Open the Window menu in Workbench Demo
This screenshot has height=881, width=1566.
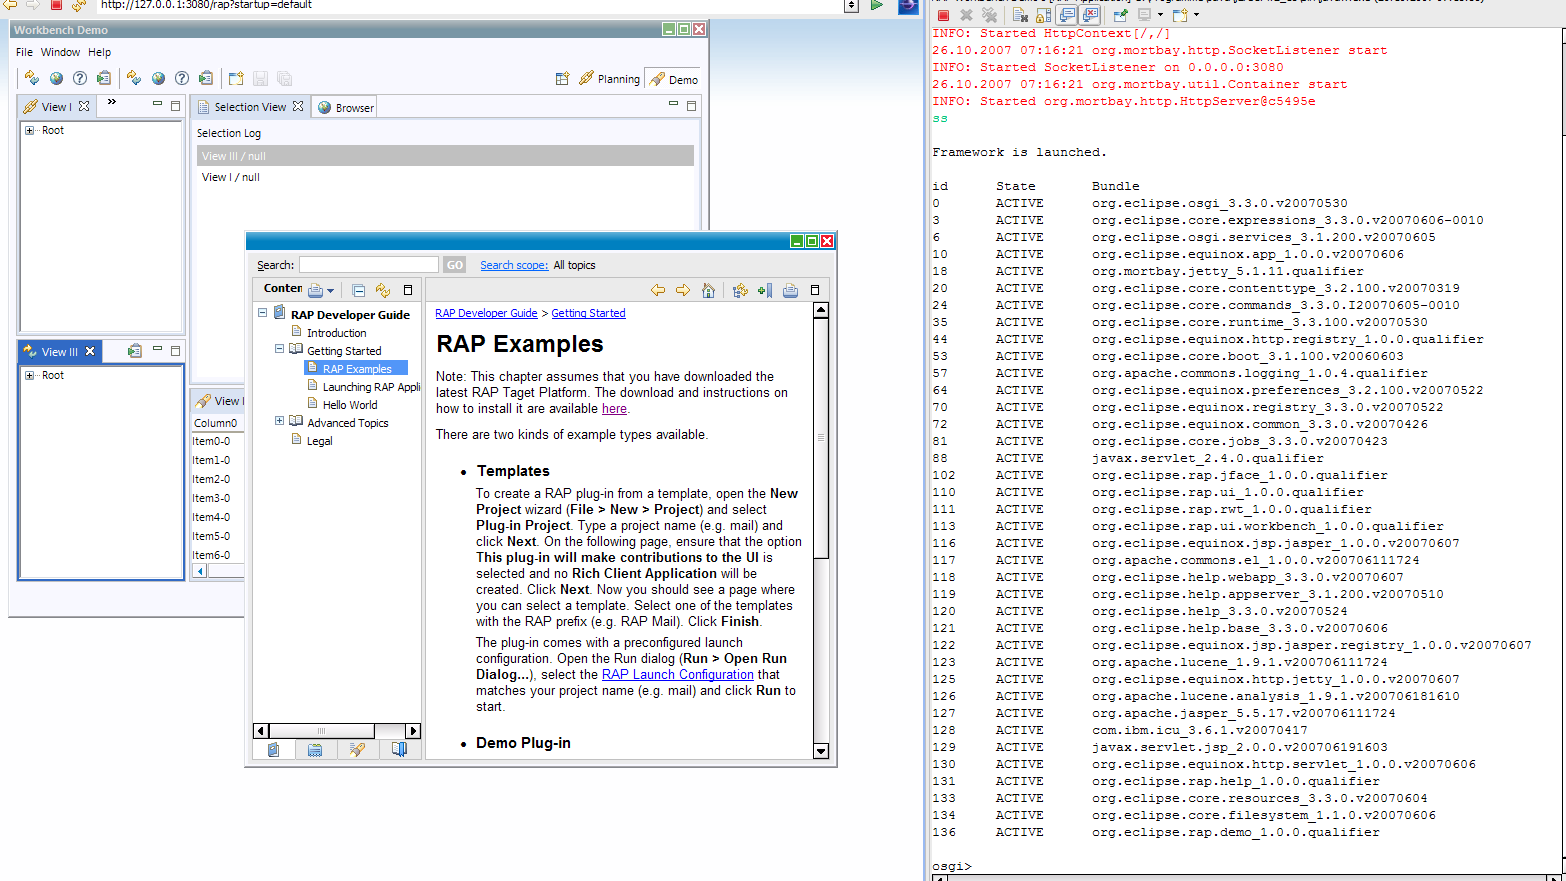[x=60, y=52]
